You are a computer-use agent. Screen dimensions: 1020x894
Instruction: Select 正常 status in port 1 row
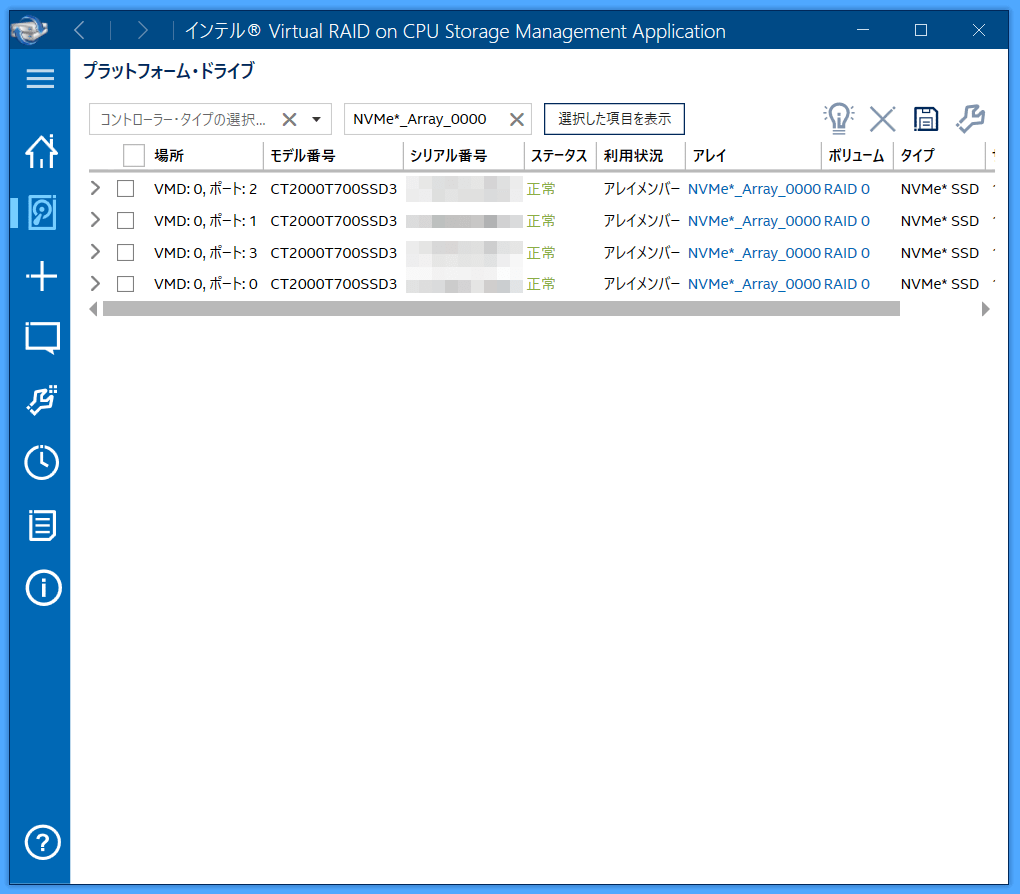tap(541, 221)
